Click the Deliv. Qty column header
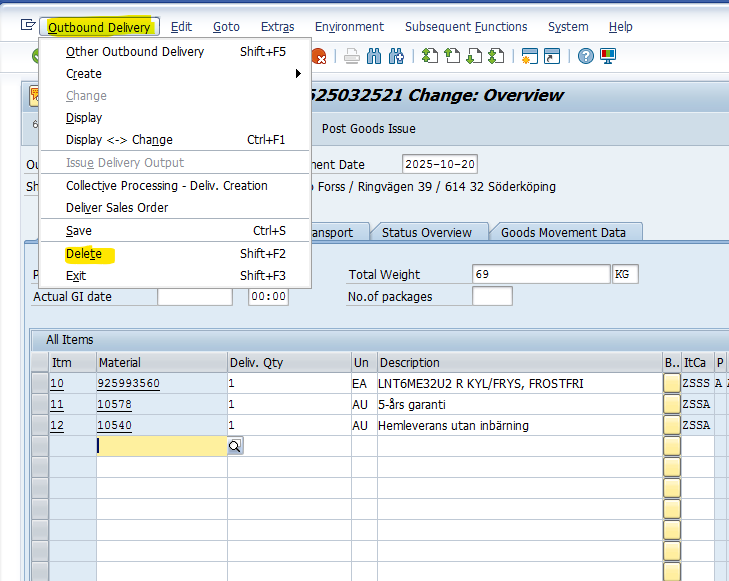The height and width of the screenshot is (581, 729). pyautogui.click(x=289, y=363)
